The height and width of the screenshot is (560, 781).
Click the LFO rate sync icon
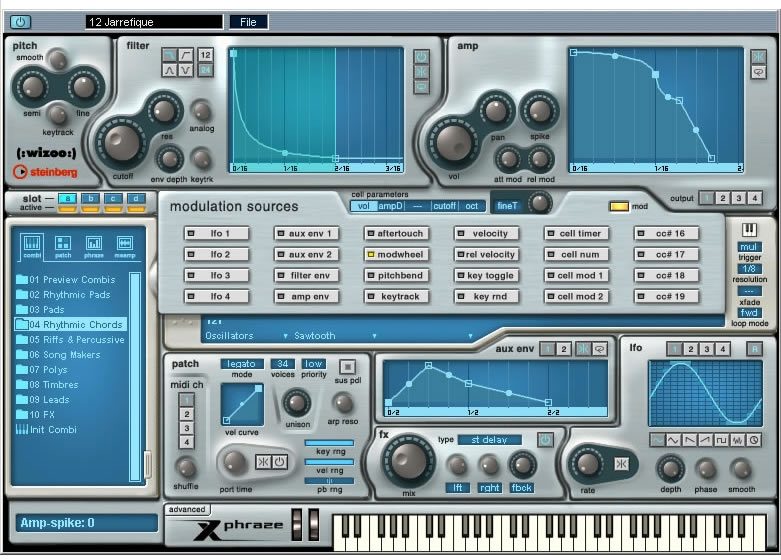[621, 464]
